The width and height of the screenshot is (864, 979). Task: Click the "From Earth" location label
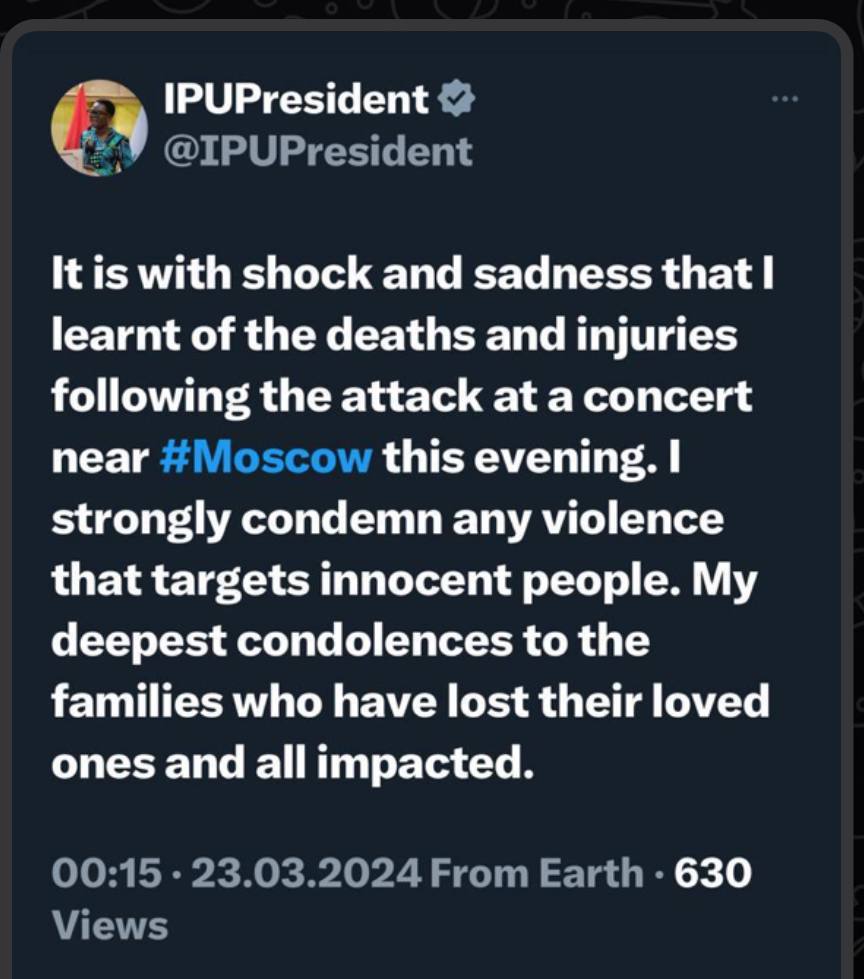pyautogui.click(x=537, y=873)
